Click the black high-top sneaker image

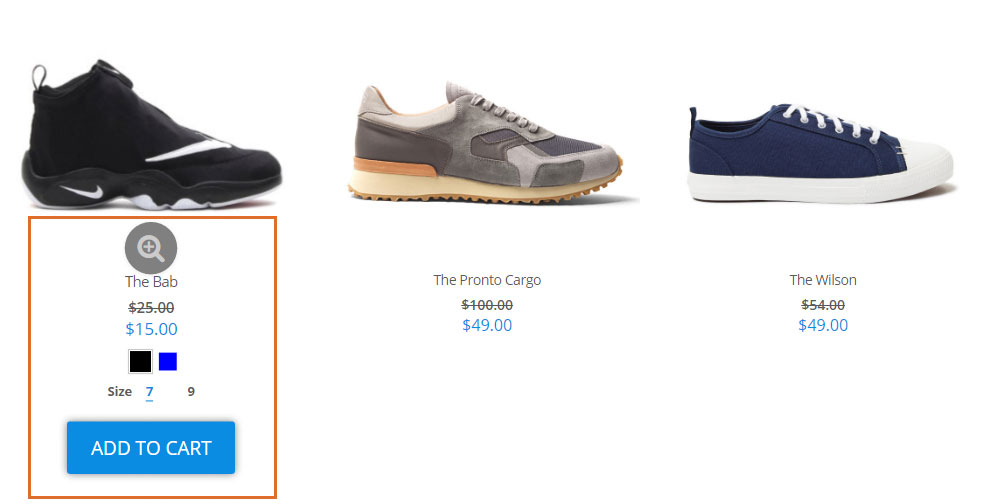pos(151,136)
